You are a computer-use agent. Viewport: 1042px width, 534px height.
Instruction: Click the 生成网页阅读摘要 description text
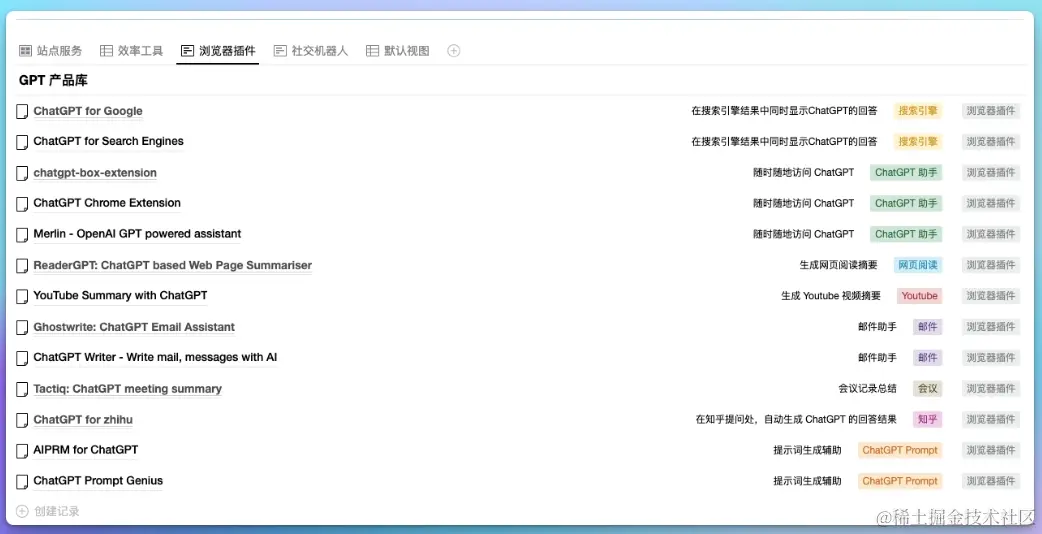[x=838, y=265]
